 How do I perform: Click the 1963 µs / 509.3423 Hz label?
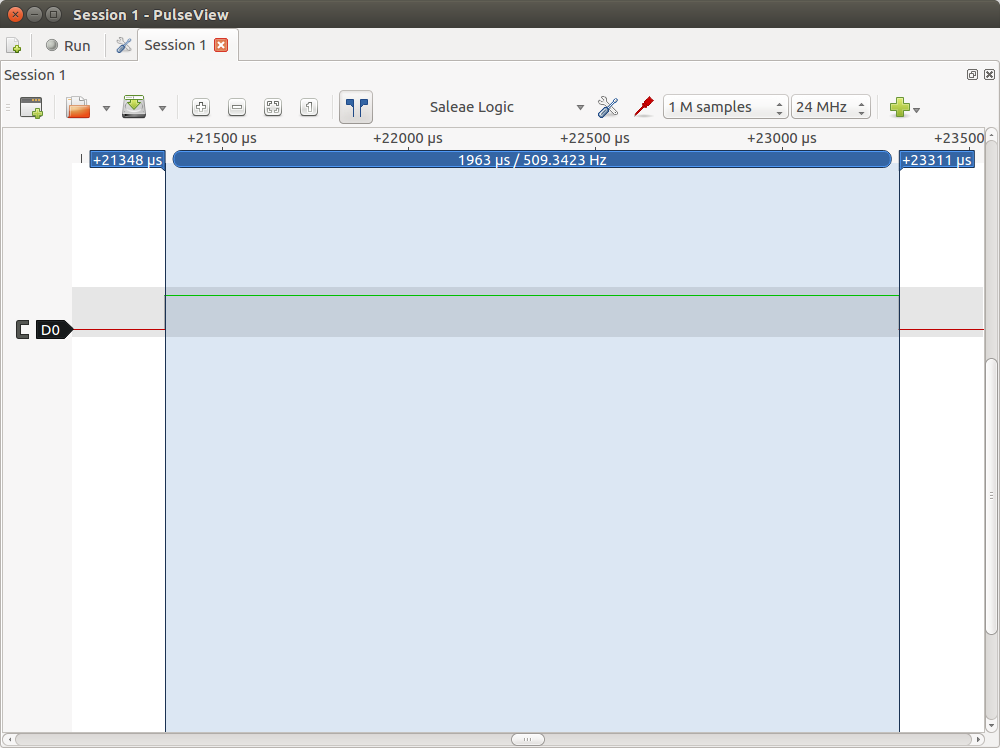pyautogui.click(x=532, y=159)
